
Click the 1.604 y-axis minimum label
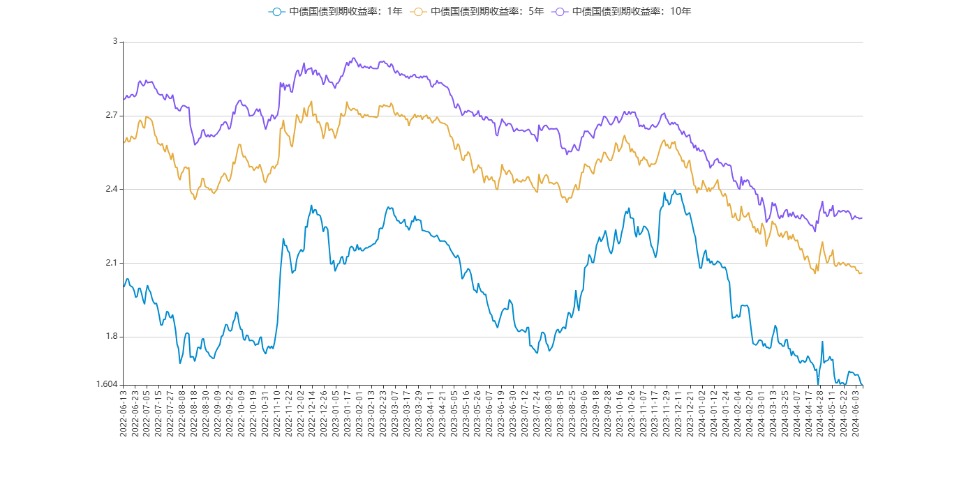coord(105,384)
